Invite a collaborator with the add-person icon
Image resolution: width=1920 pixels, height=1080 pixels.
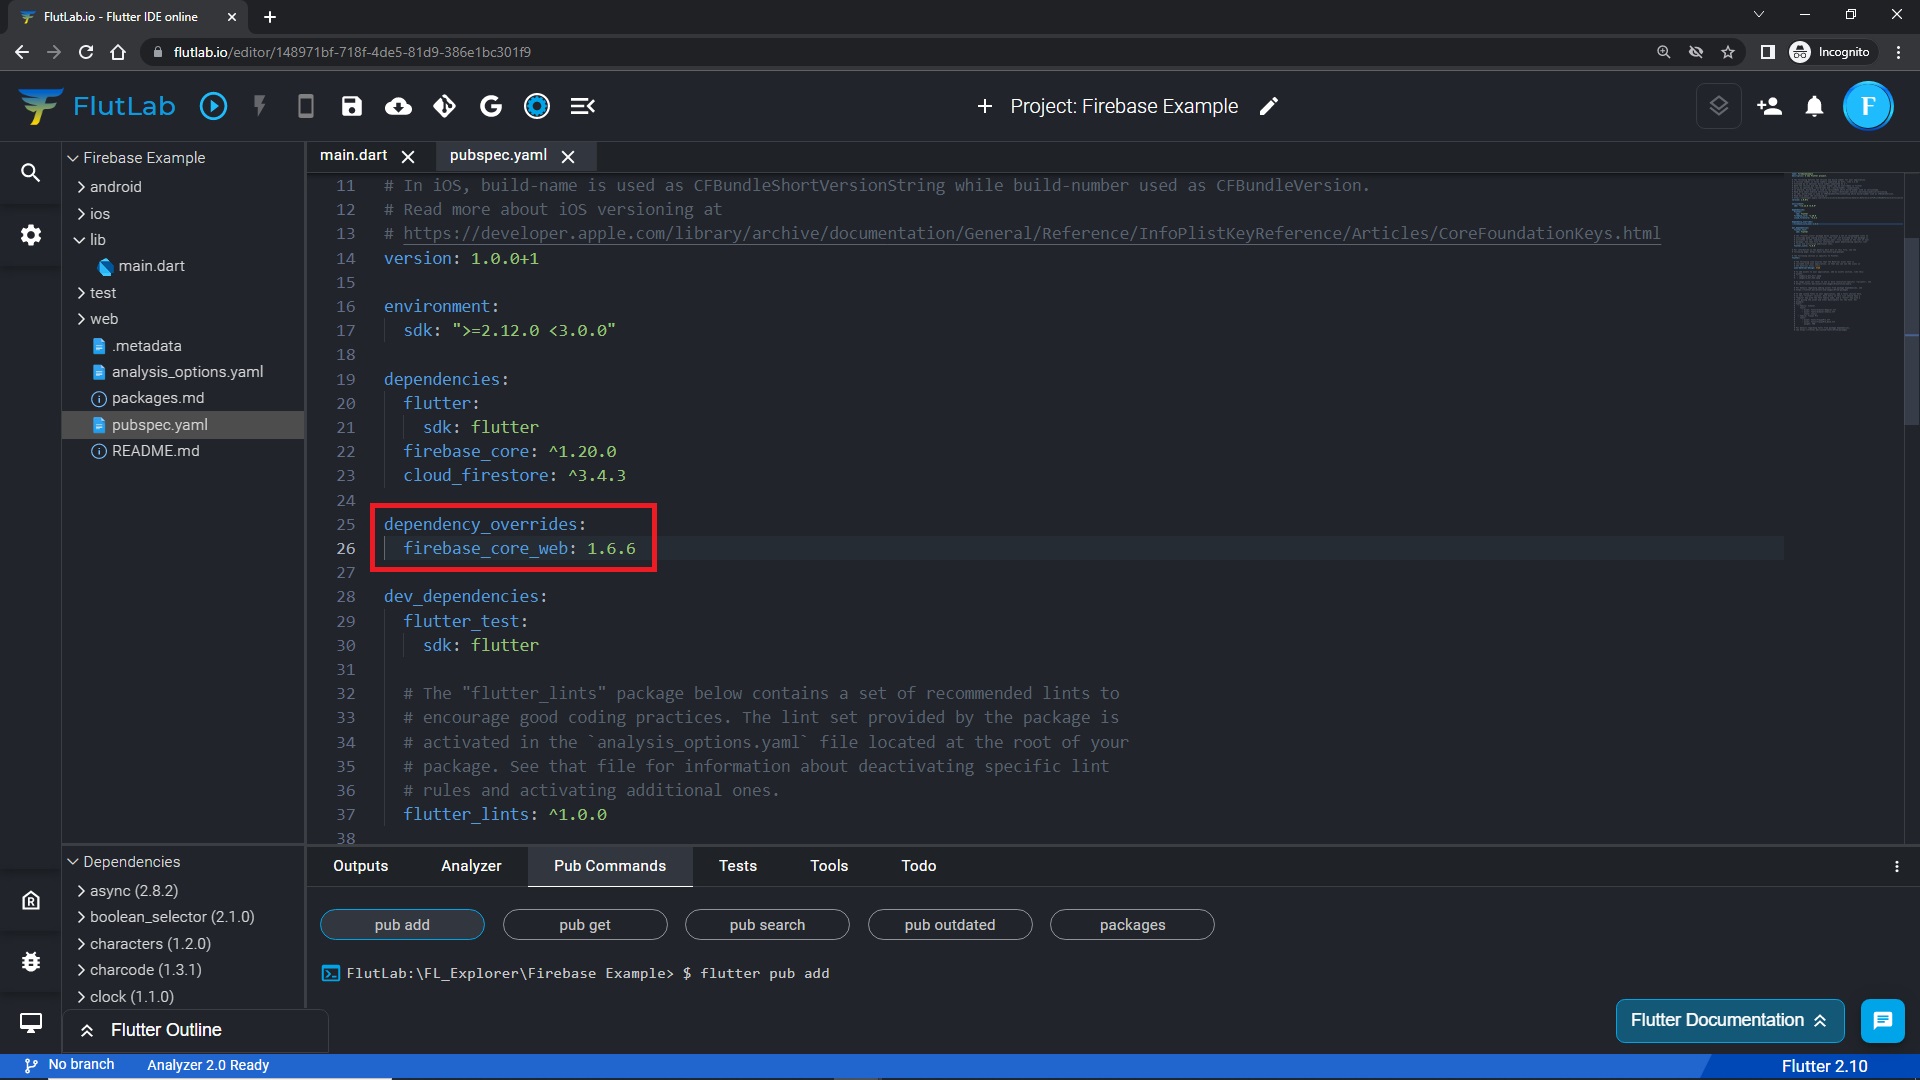click(1769, 106)
